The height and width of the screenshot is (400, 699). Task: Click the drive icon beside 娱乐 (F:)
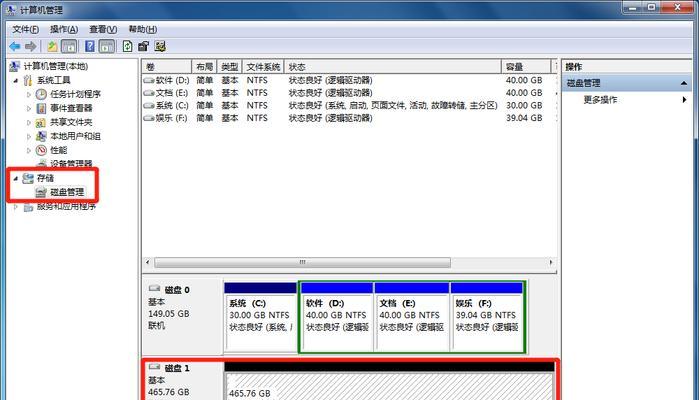tap(149, 118)
